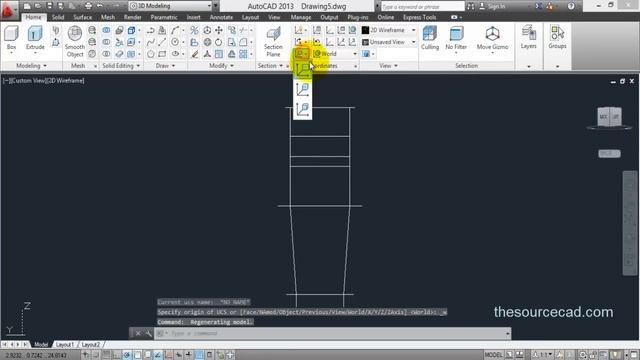Image resolution: width=640 pixels, height=360 pixels.
Task: Open the Layers panel button
Action: click(529, 38)
